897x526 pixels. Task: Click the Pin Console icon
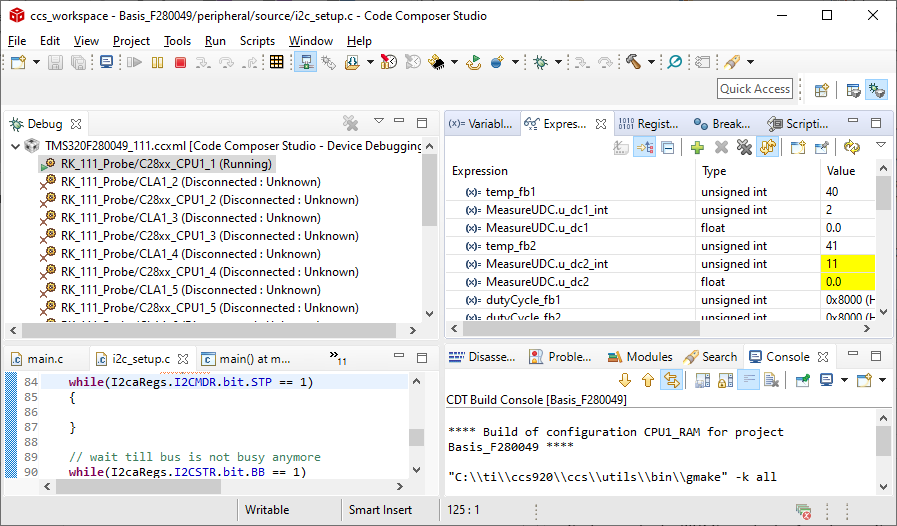coord(803,379)
